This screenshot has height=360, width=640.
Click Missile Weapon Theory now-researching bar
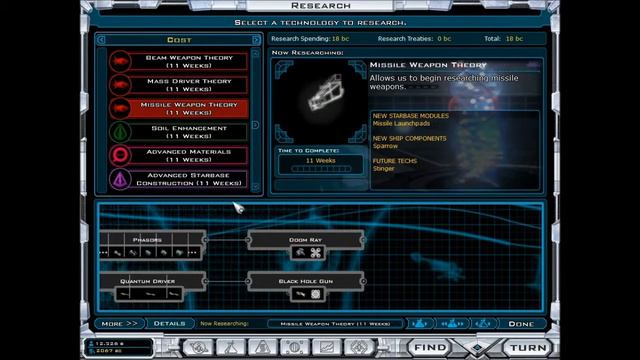pos(335,324)
